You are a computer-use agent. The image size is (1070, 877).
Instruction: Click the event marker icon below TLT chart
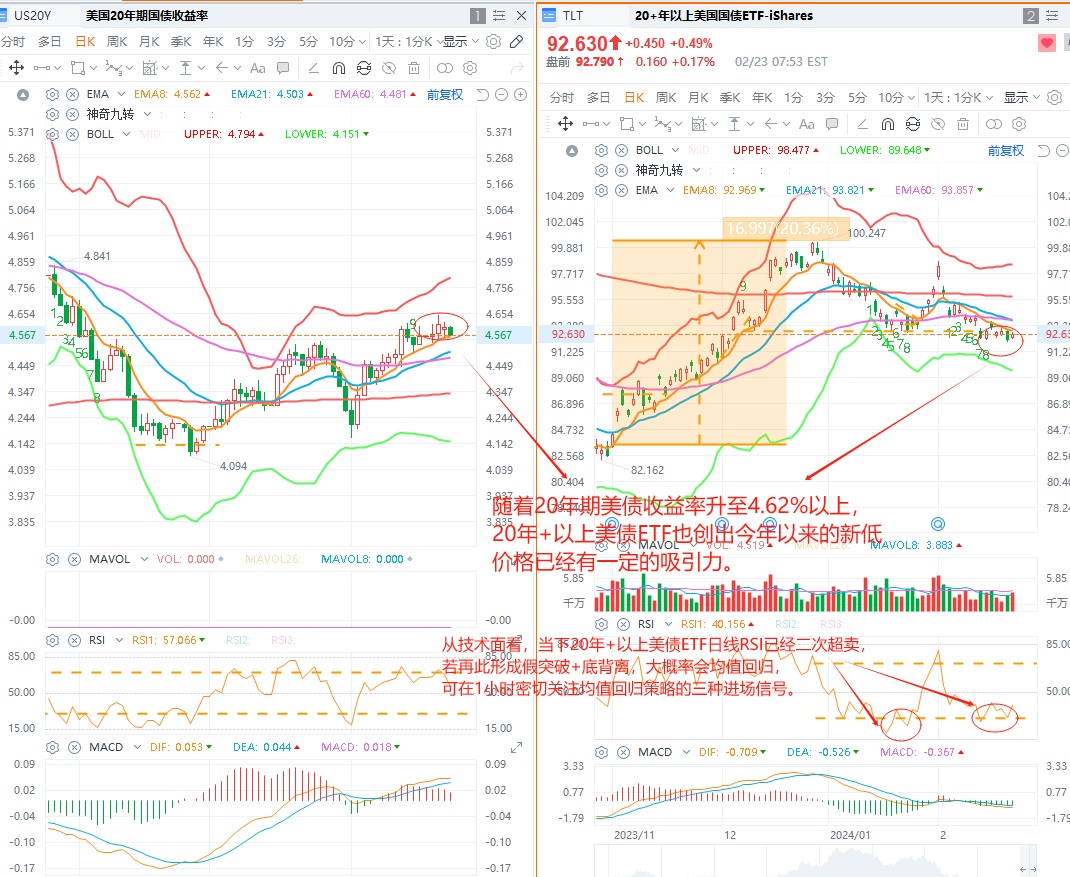click(x=938, y=523)
